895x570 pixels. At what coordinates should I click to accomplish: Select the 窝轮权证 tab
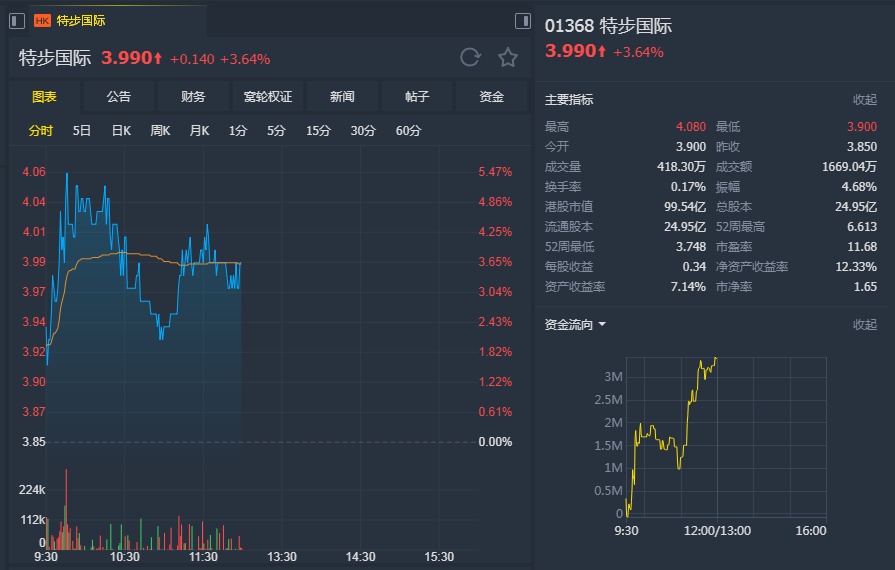point(268,97)
